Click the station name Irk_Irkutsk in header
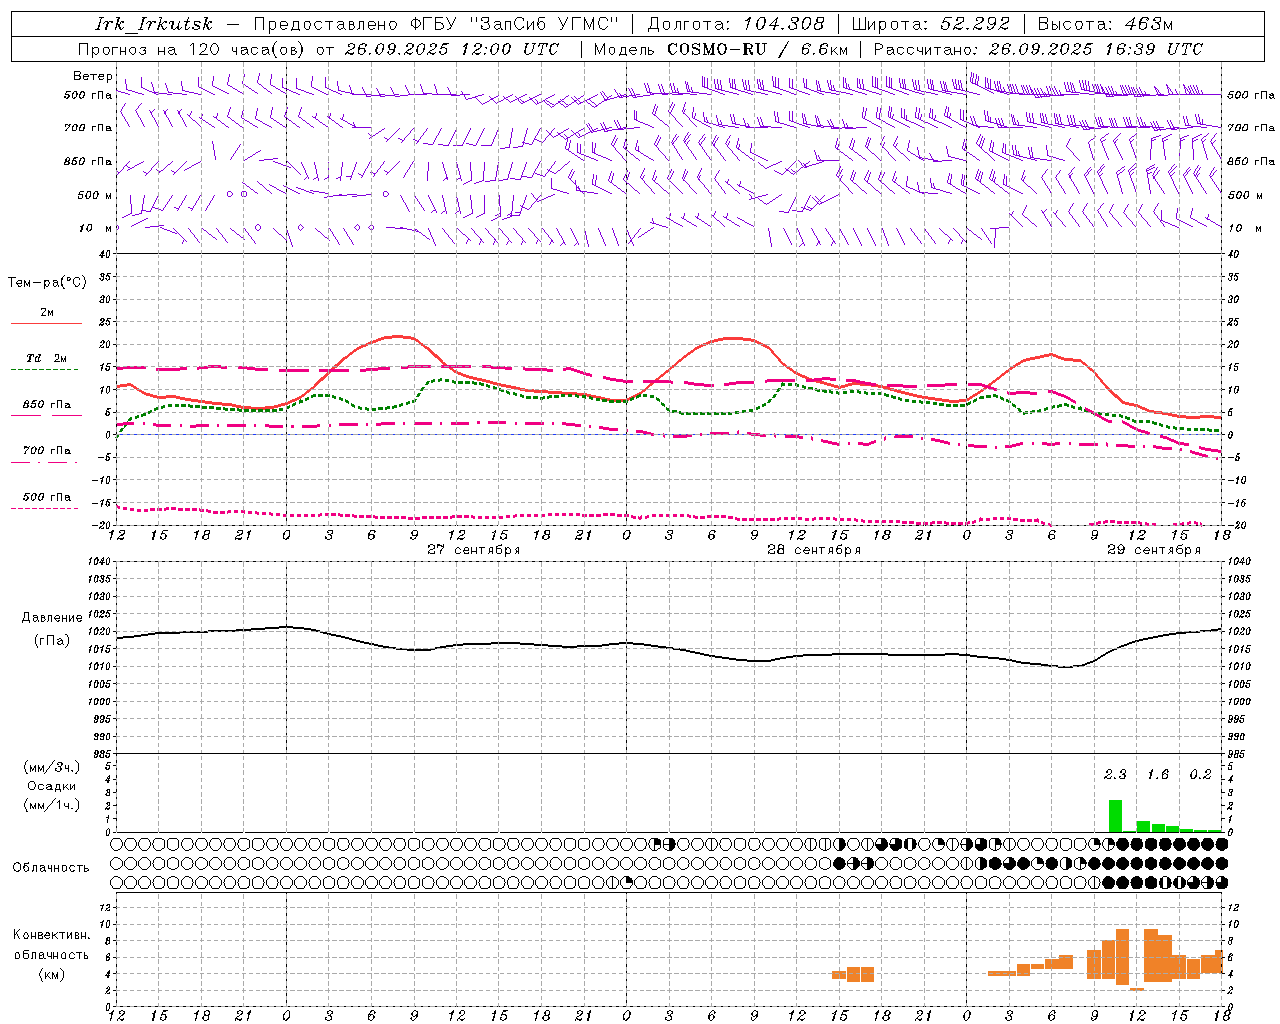Screen dimensions: 1280x1024 (154, 24)
